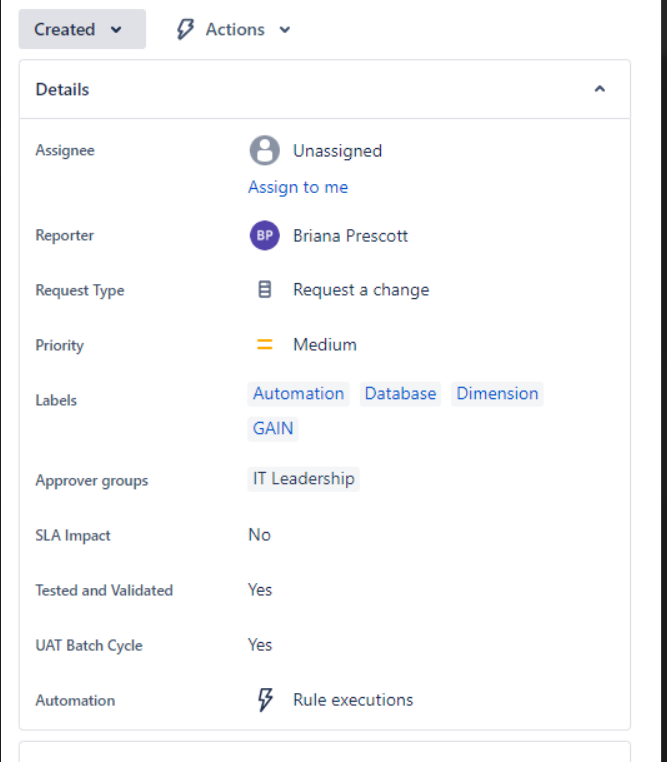Click the unassigned avatar icon

[264, 151]
